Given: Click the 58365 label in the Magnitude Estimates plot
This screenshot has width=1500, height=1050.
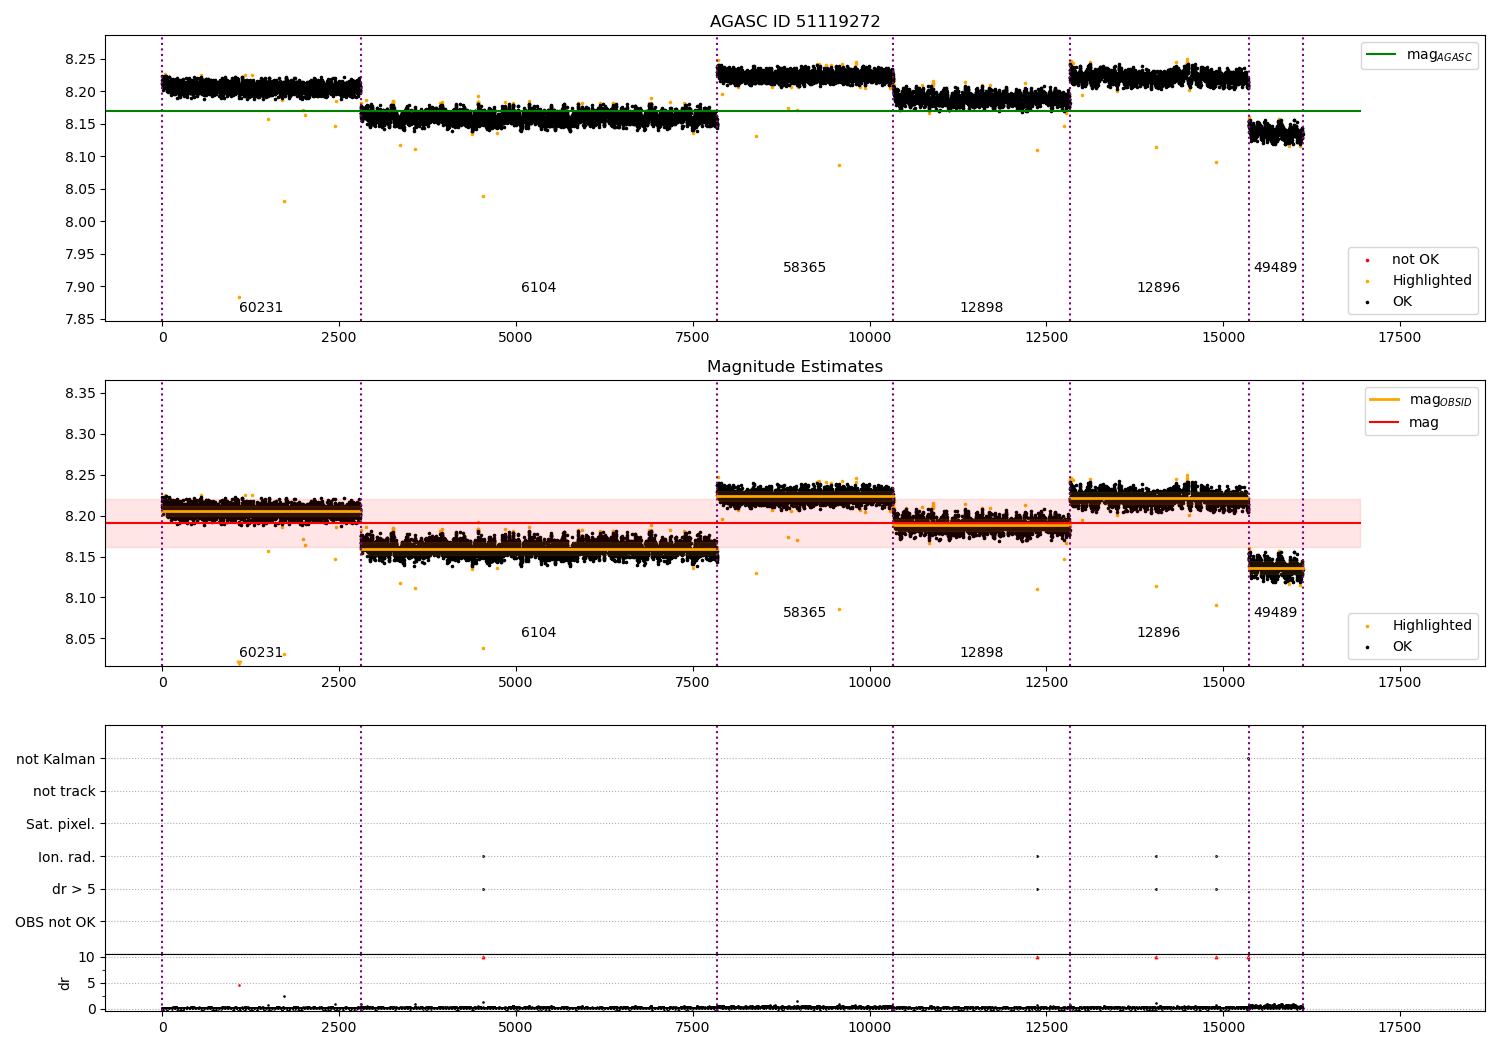Looking at the screenshot, I should click(x=804, y=613).
